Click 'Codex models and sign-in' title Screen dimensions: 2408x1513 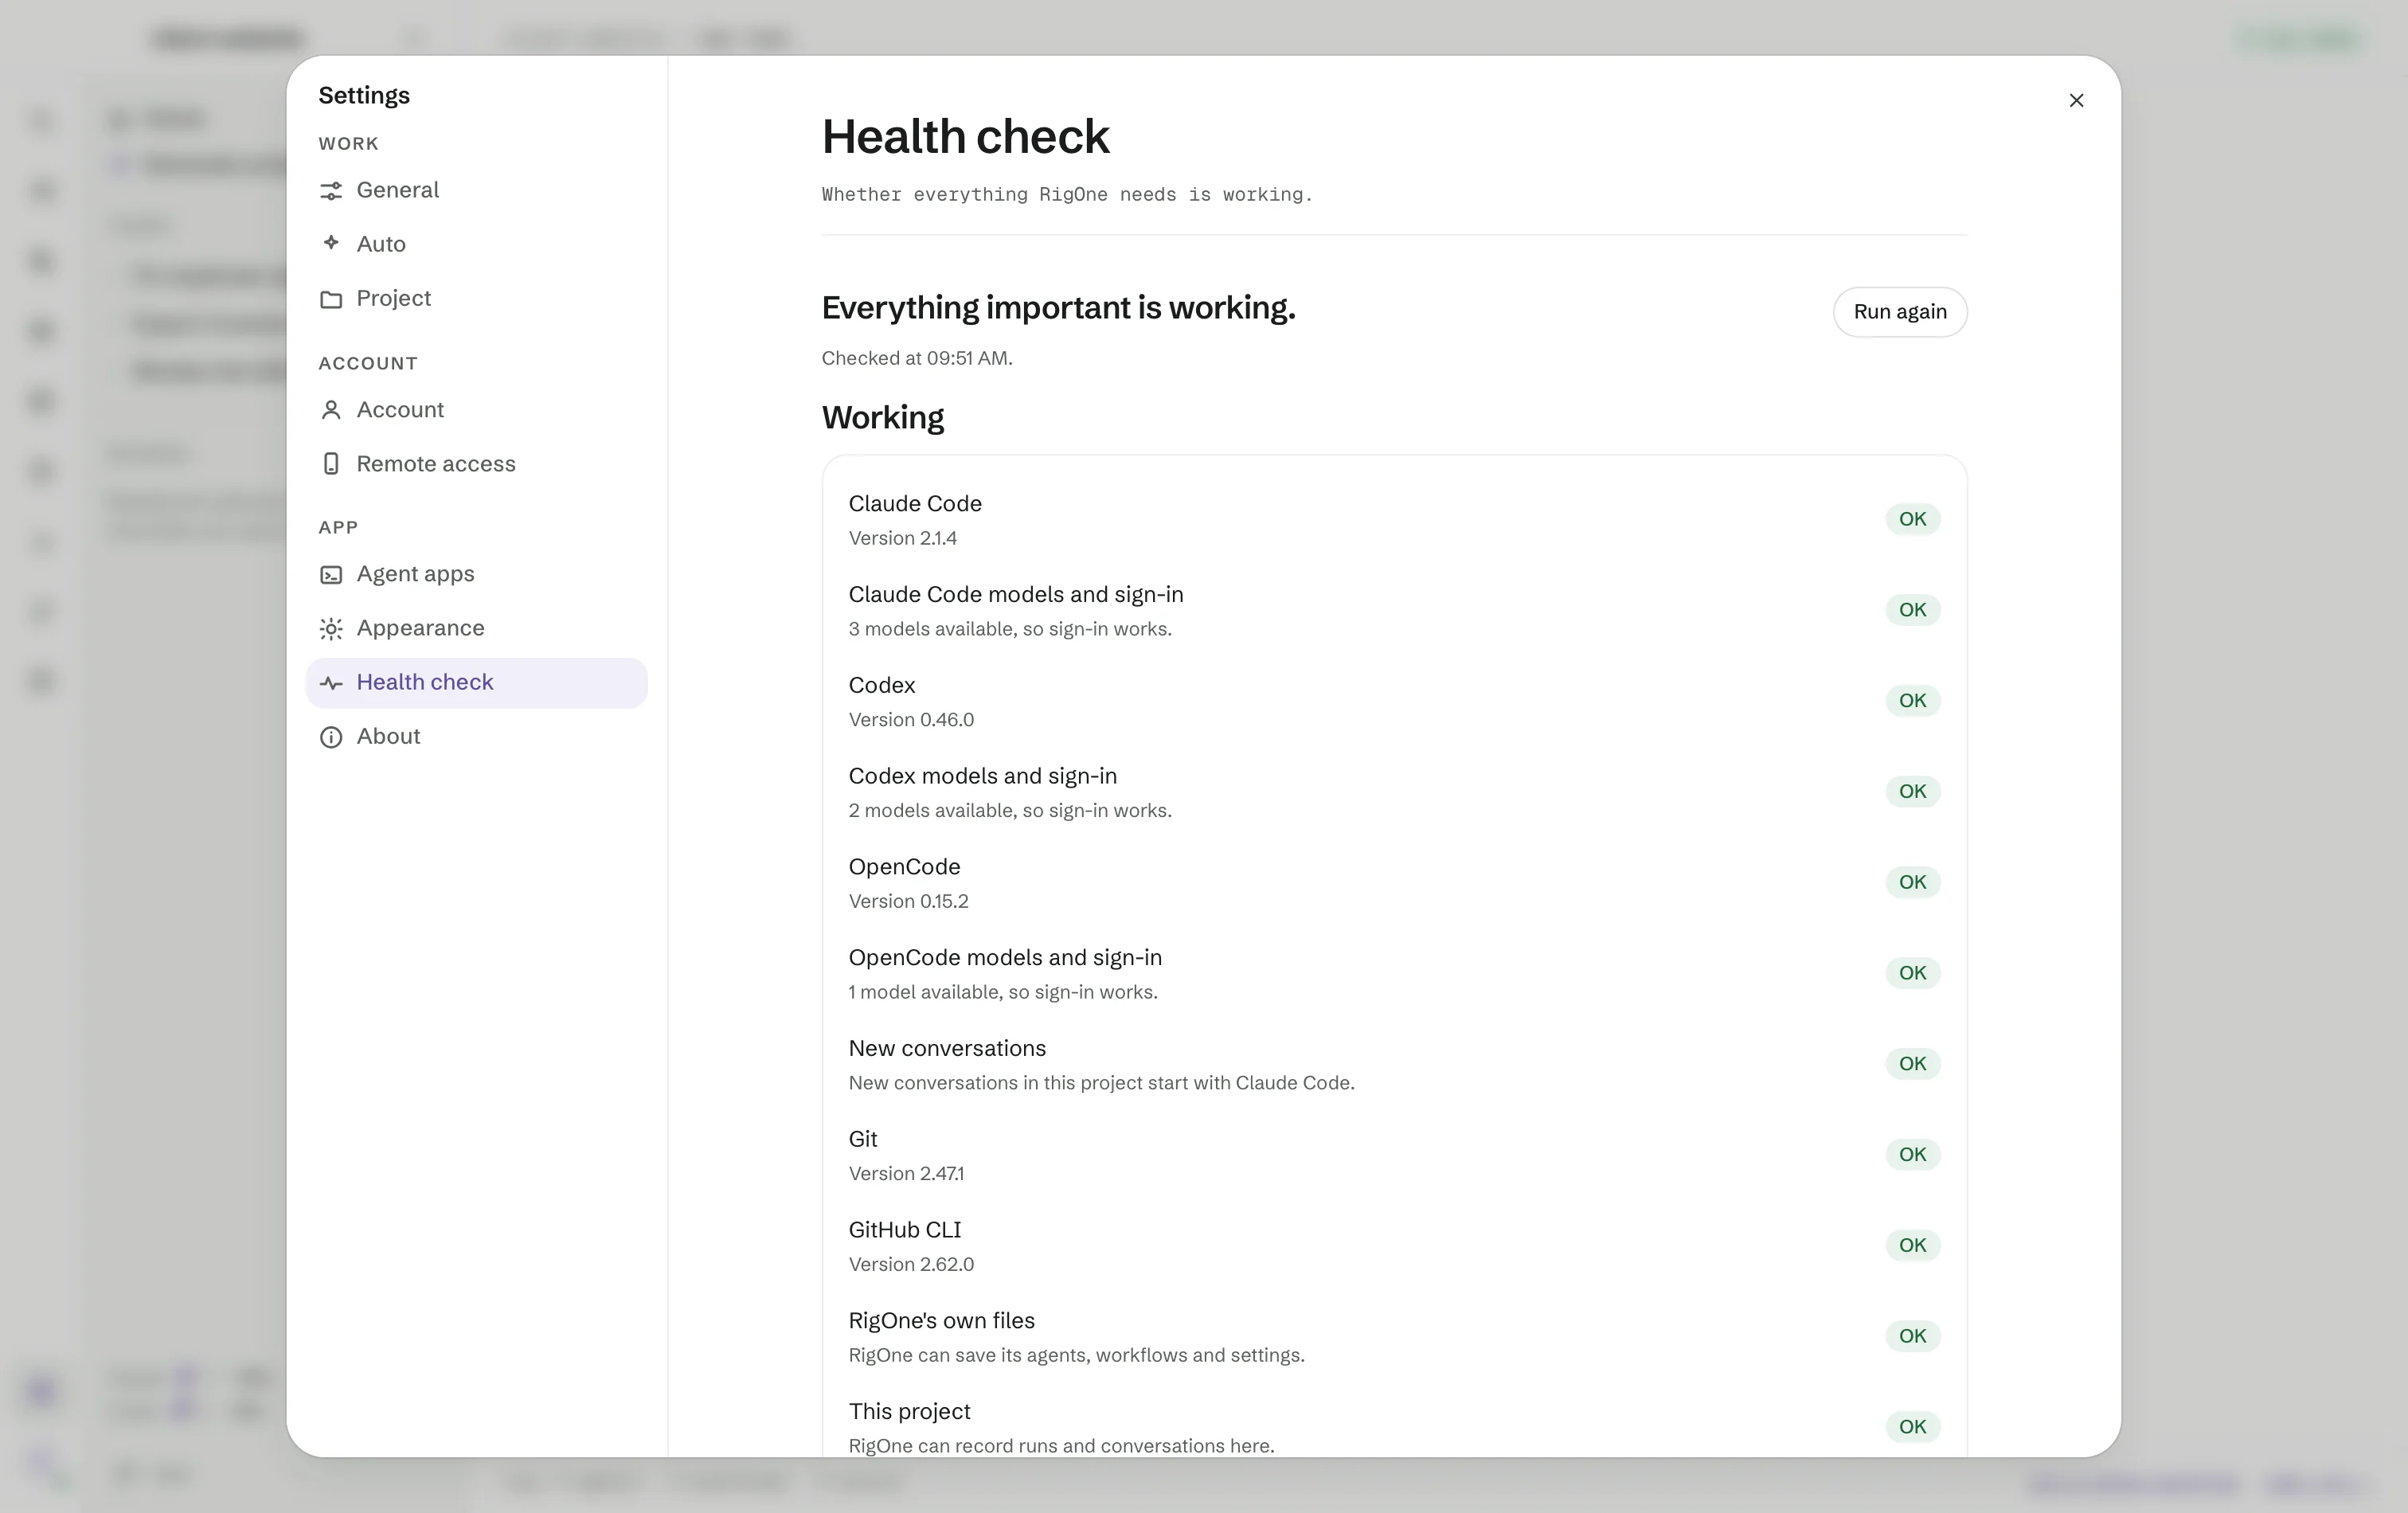tap(982, 777)
